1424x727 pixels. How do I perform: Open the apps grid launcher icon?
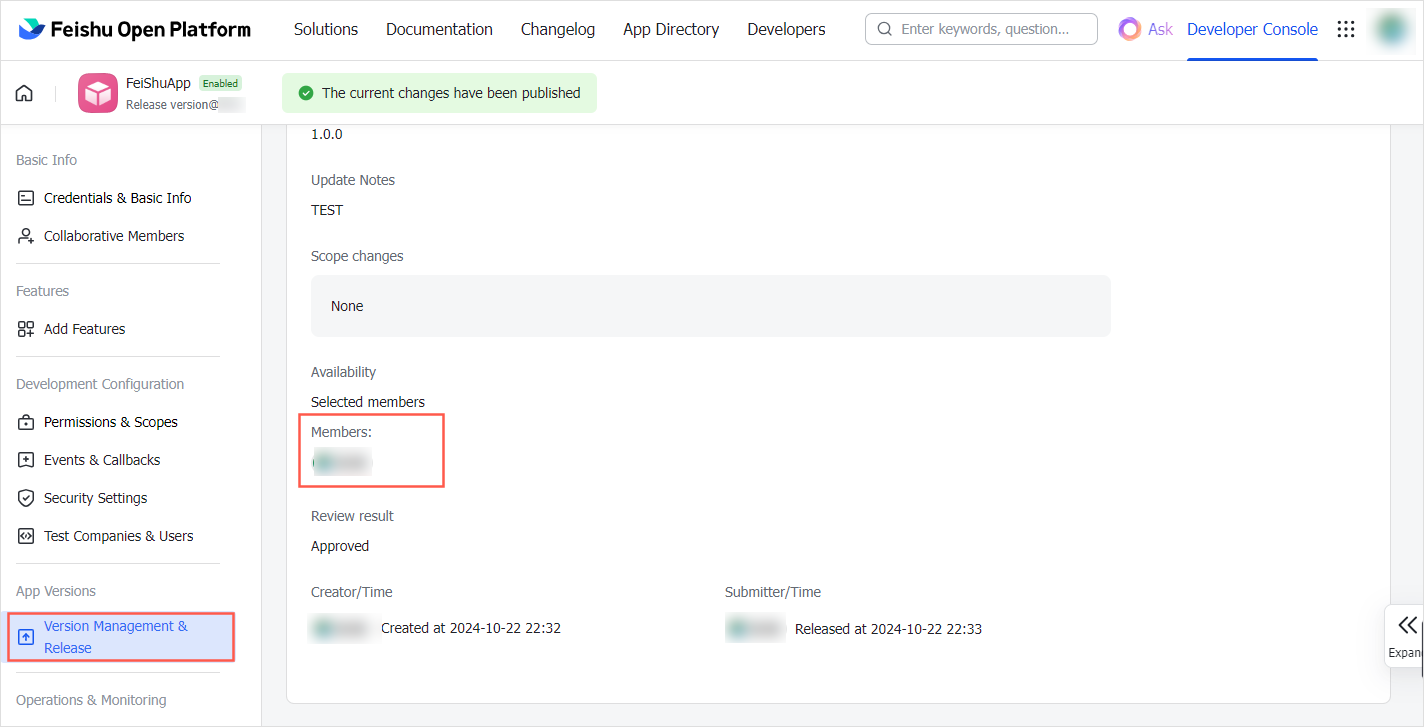tap(1346, 29)
